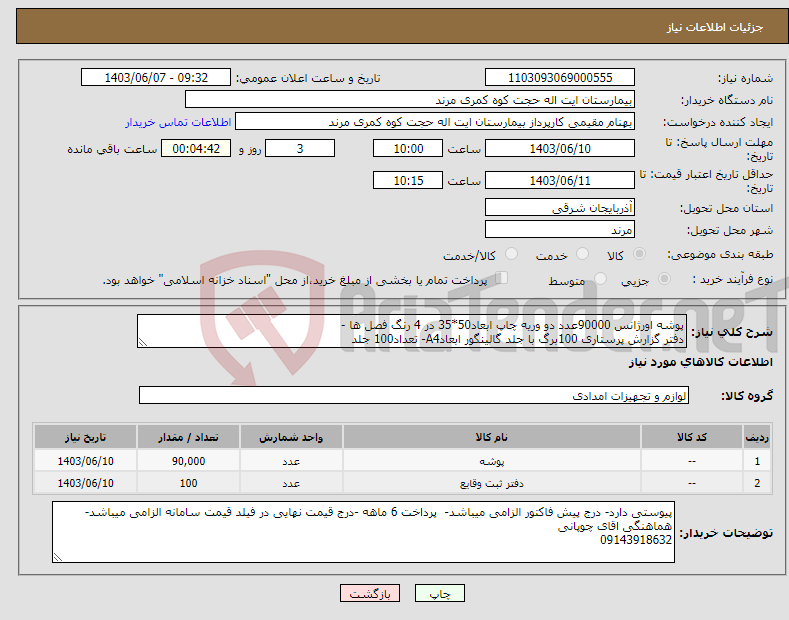Image resolution: width=789 pixels, height=620 pixels.
Task: Click the اطلاعات کالاهای مورد نیاز section heading
Action: [x=700, y=362]
